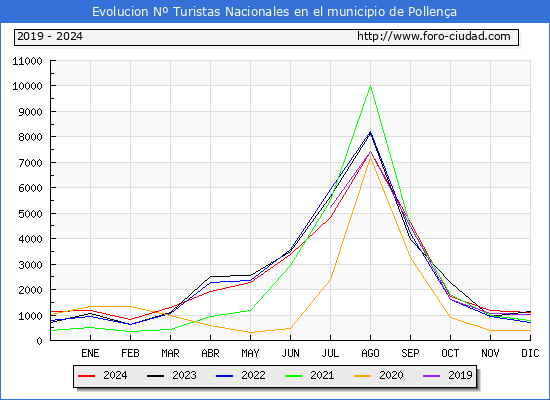550x400 pixels.
Task: Click the 5000 y-axis value
Action: point(31,214)
